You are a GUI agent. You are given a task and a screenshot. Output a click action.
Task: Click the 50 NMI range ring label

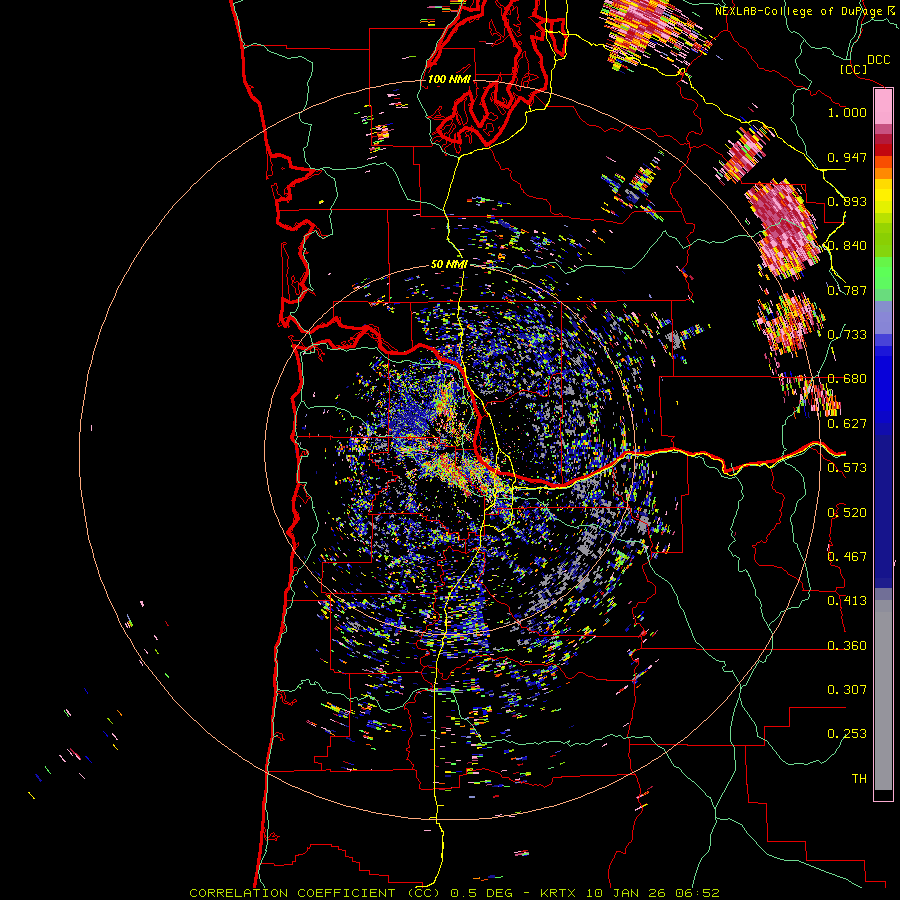[x=449, y=264]
